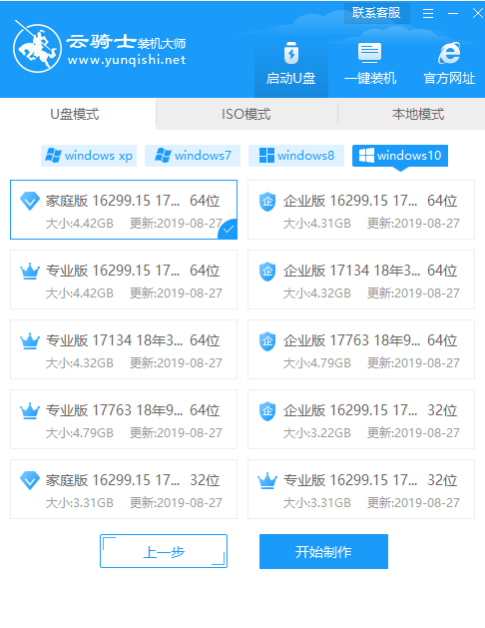
Task: Select the windows7 tab
Action: [x=193, y=155]
